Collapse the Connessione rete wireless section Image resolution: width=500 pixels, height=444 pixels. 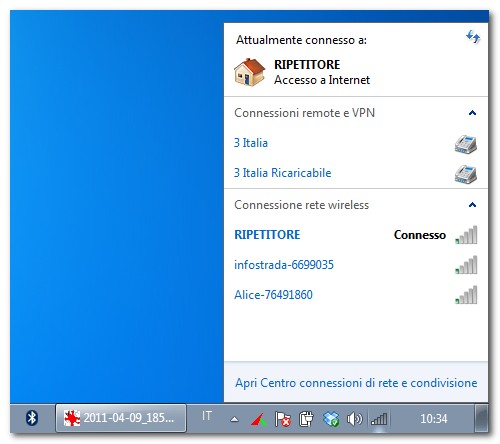coord(472,205)
